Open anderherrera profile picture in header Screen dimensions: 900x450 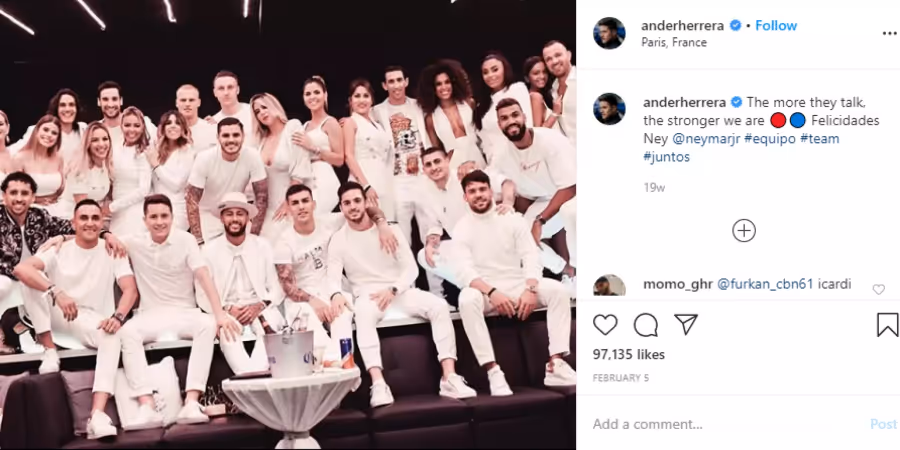(609, 33)
